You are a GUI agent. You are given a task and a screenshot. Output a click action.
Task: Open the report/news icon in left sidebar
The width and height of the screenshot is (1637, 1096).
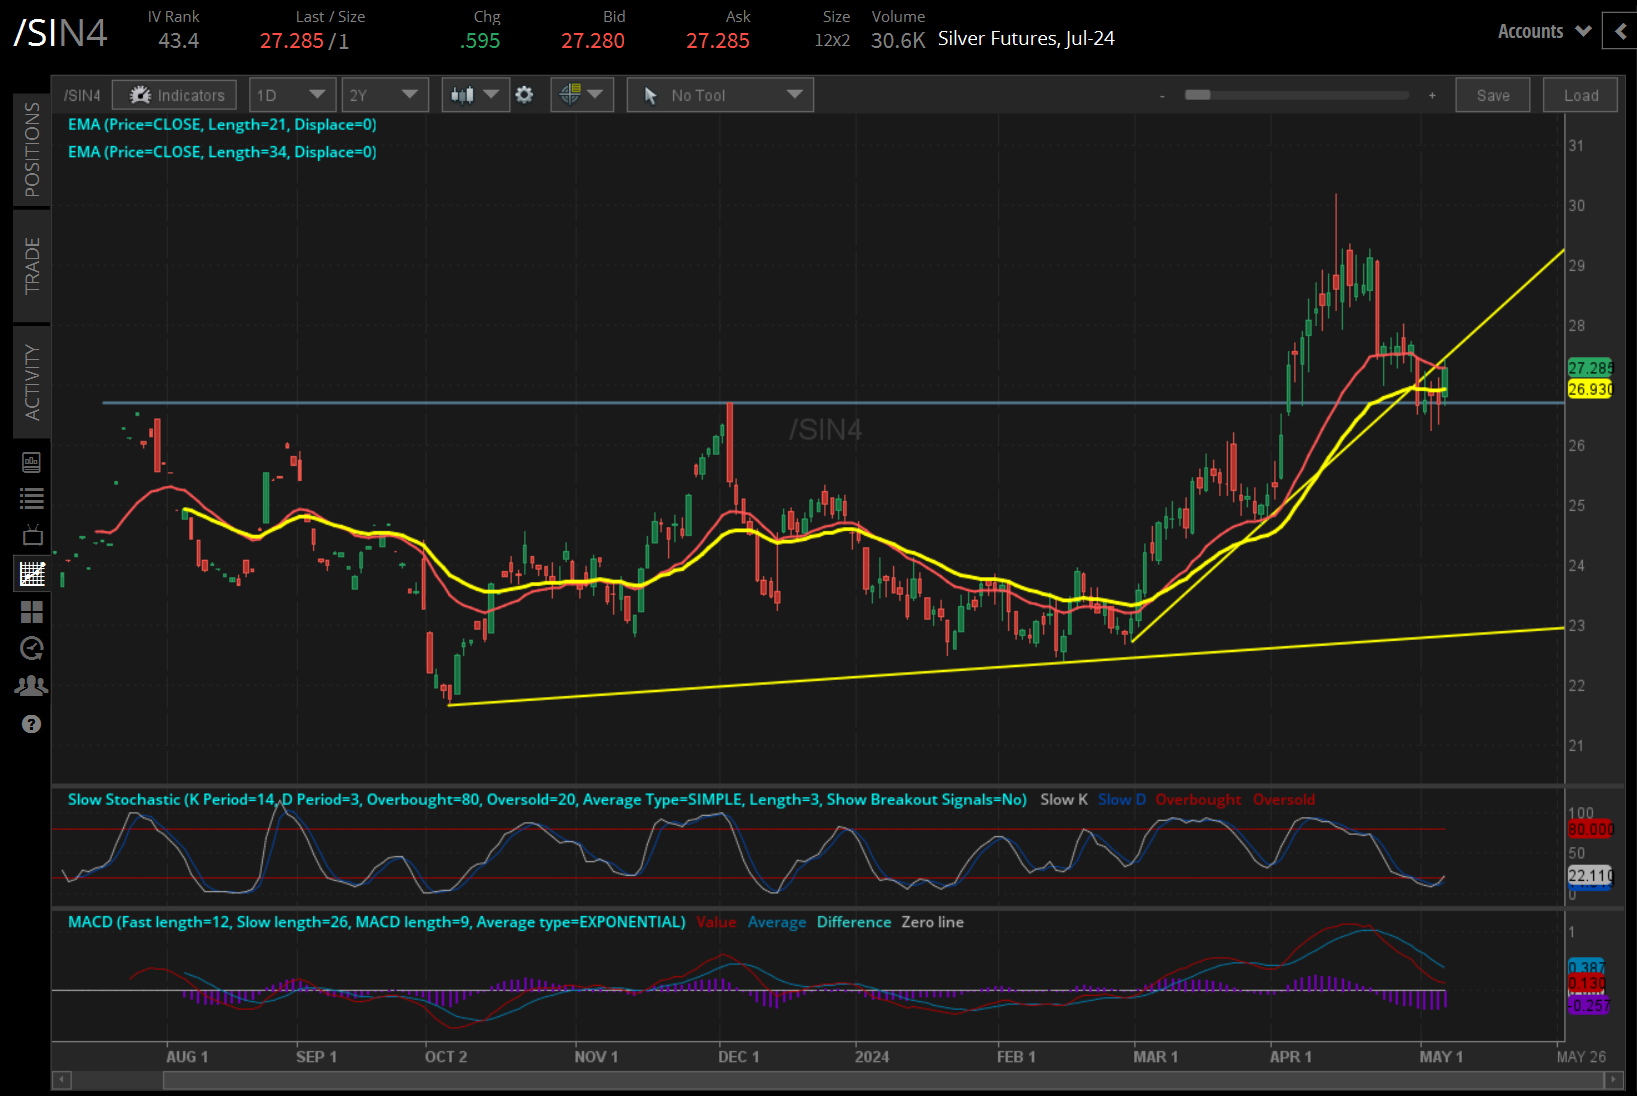tap(31, 461)
